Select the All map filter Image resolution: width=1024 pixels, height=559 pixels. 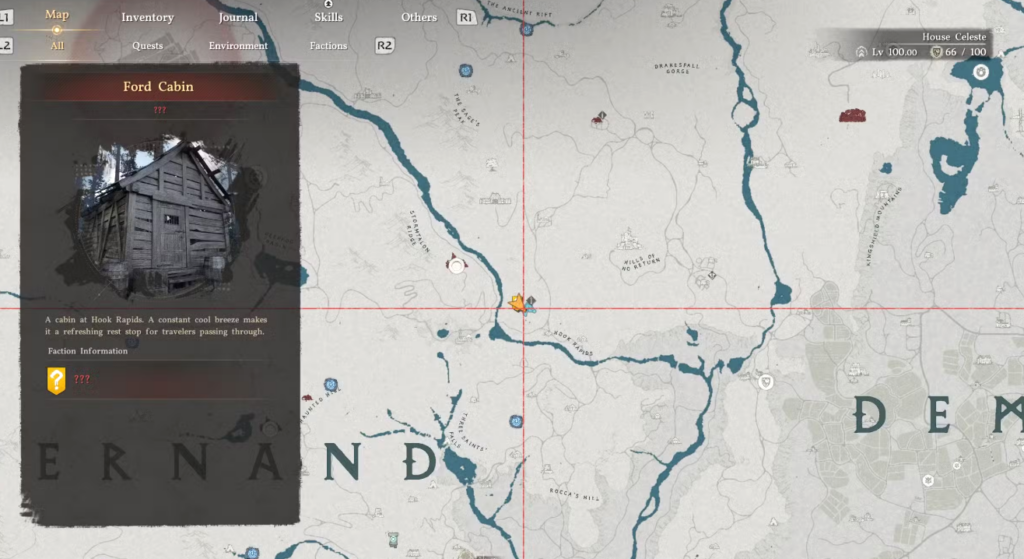pos(56,46)
